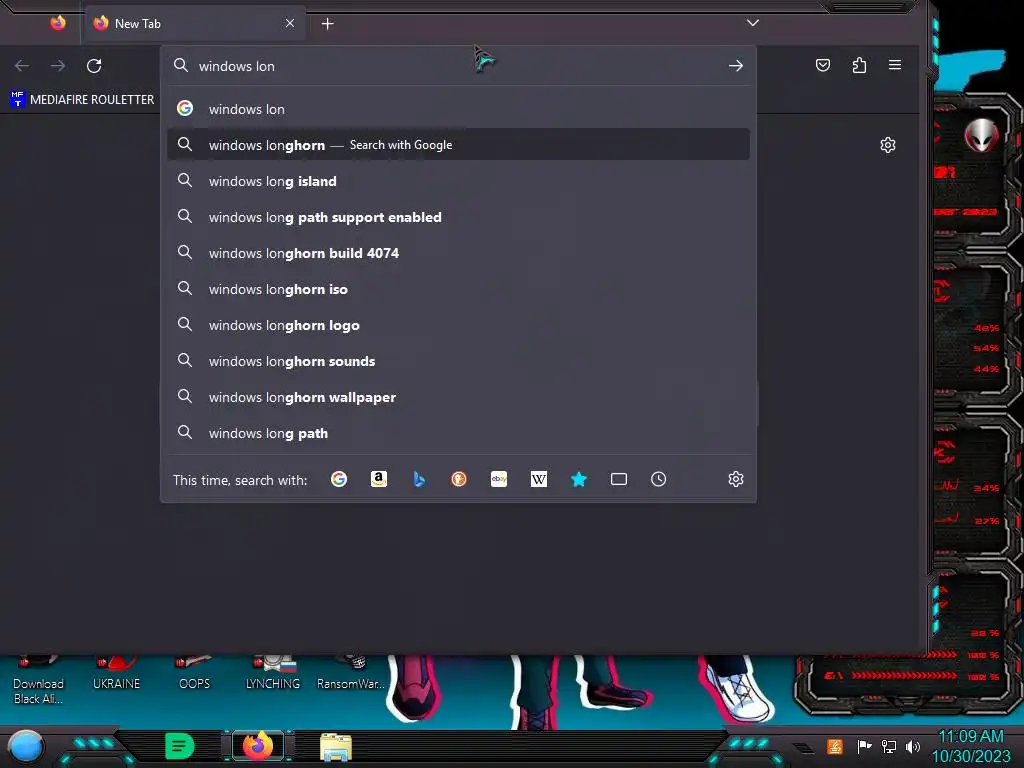Open New Tab personalize gear icon
This screenshot has width=1024, height=768.
click(x=888, y=145)
